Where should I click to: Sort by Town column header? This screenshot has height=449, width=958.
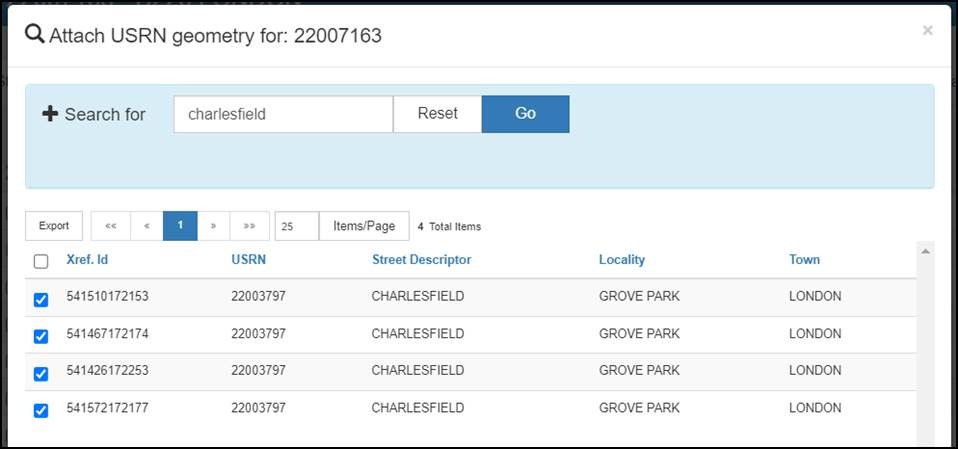[804, 260]
